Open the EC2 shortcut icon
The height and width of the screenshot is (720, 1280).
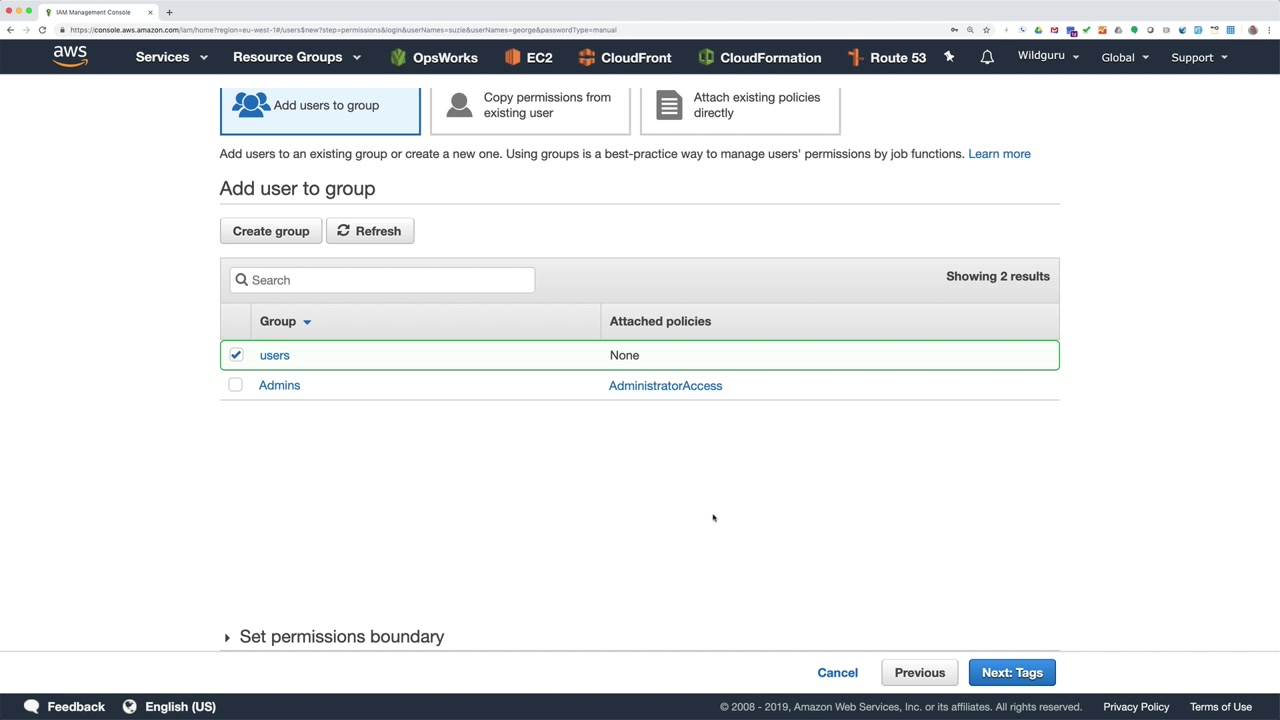pos(513,57)
